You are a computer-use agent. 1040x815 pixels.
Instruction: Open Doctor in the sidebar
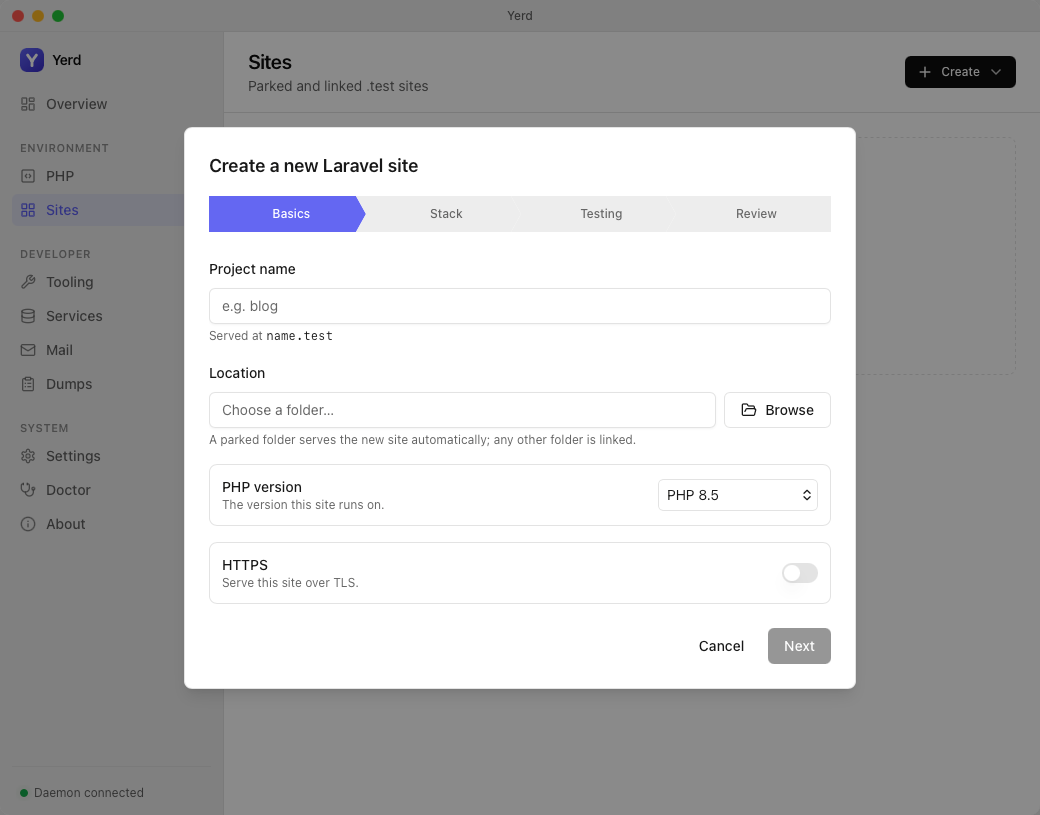click(x=98, y=490)
